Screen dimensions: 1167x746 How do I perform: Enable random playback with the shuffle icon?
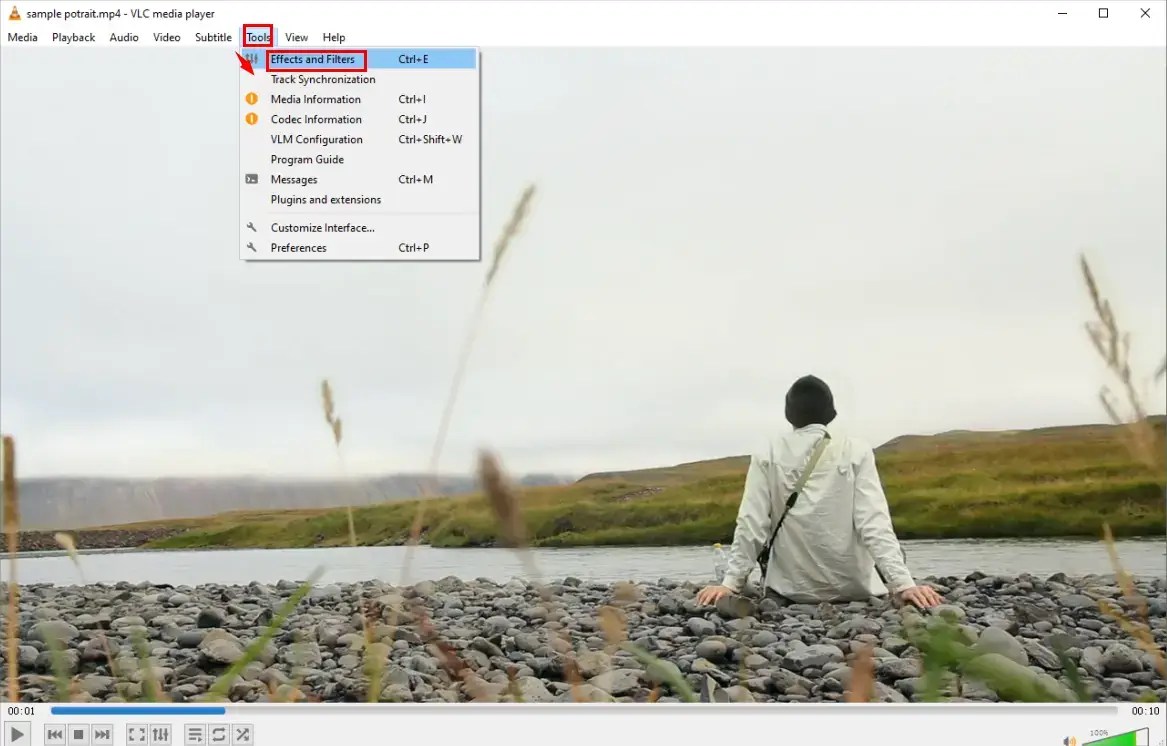click(x=242, y=733)
